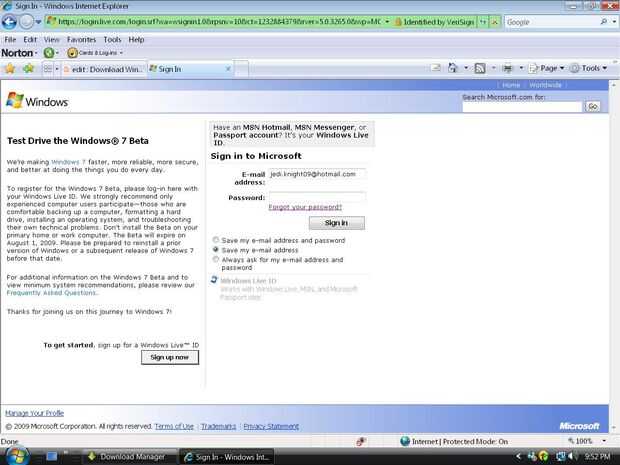Select Save my e-mail address and password
The height and width of the screenshot is (465, 620).
click(x=215, y=240)
